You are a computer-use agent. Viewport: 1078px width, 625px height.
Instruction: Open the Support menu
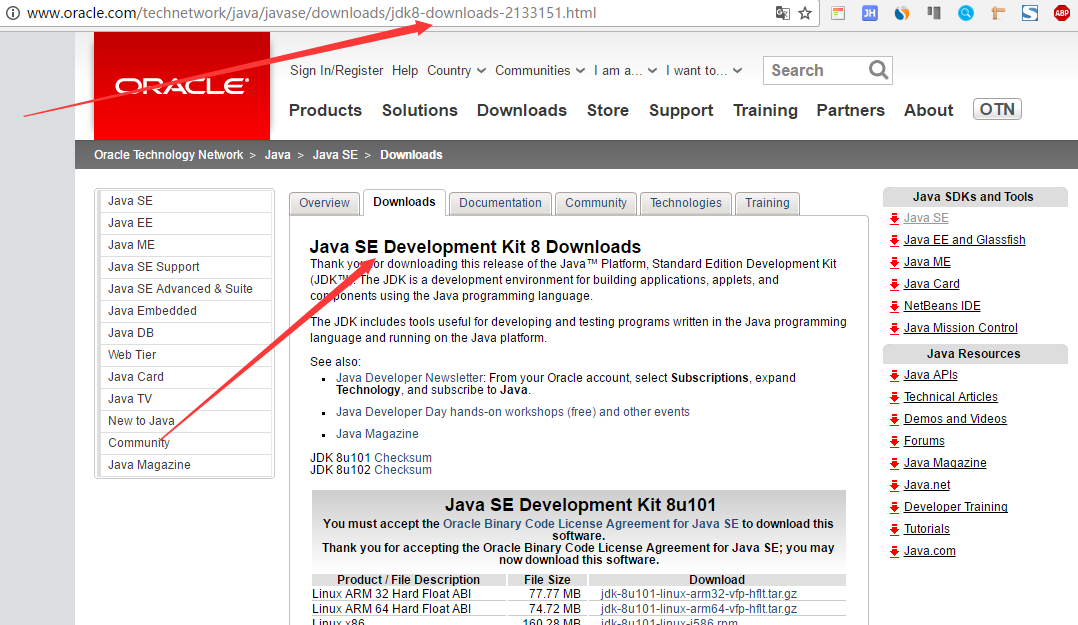click(x=681, y=111)
